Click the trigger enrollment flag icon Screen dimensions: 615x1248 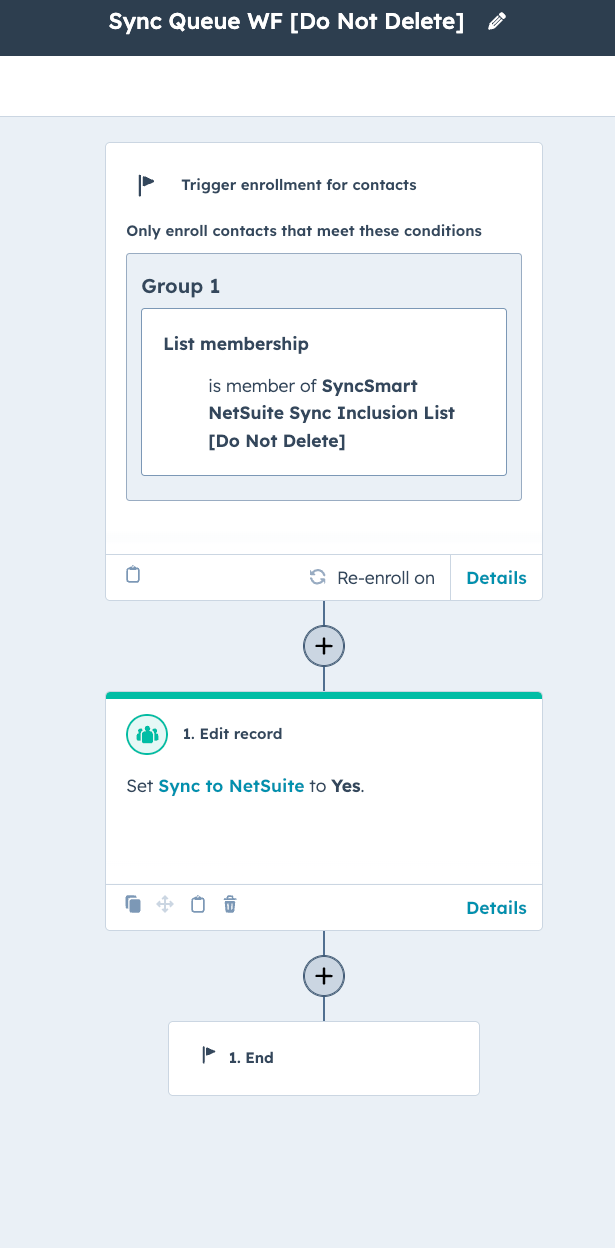click(146, 184)
